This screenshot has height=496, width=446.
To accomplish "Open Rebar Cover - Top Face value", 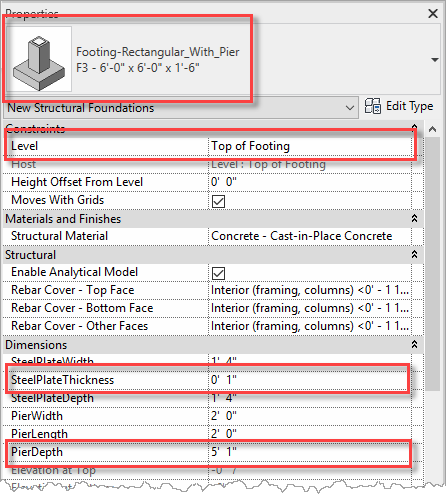I will [x=310, y=290].
